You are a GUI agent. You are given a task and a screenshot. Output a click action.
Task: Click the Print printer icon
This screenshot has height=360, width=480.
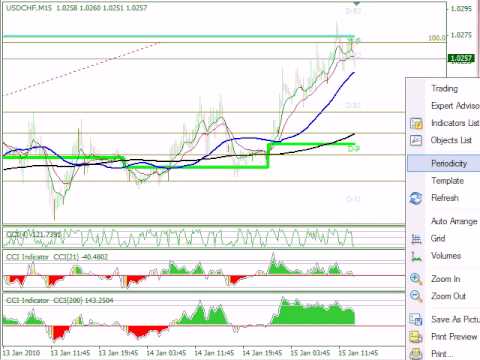[416, 354]
